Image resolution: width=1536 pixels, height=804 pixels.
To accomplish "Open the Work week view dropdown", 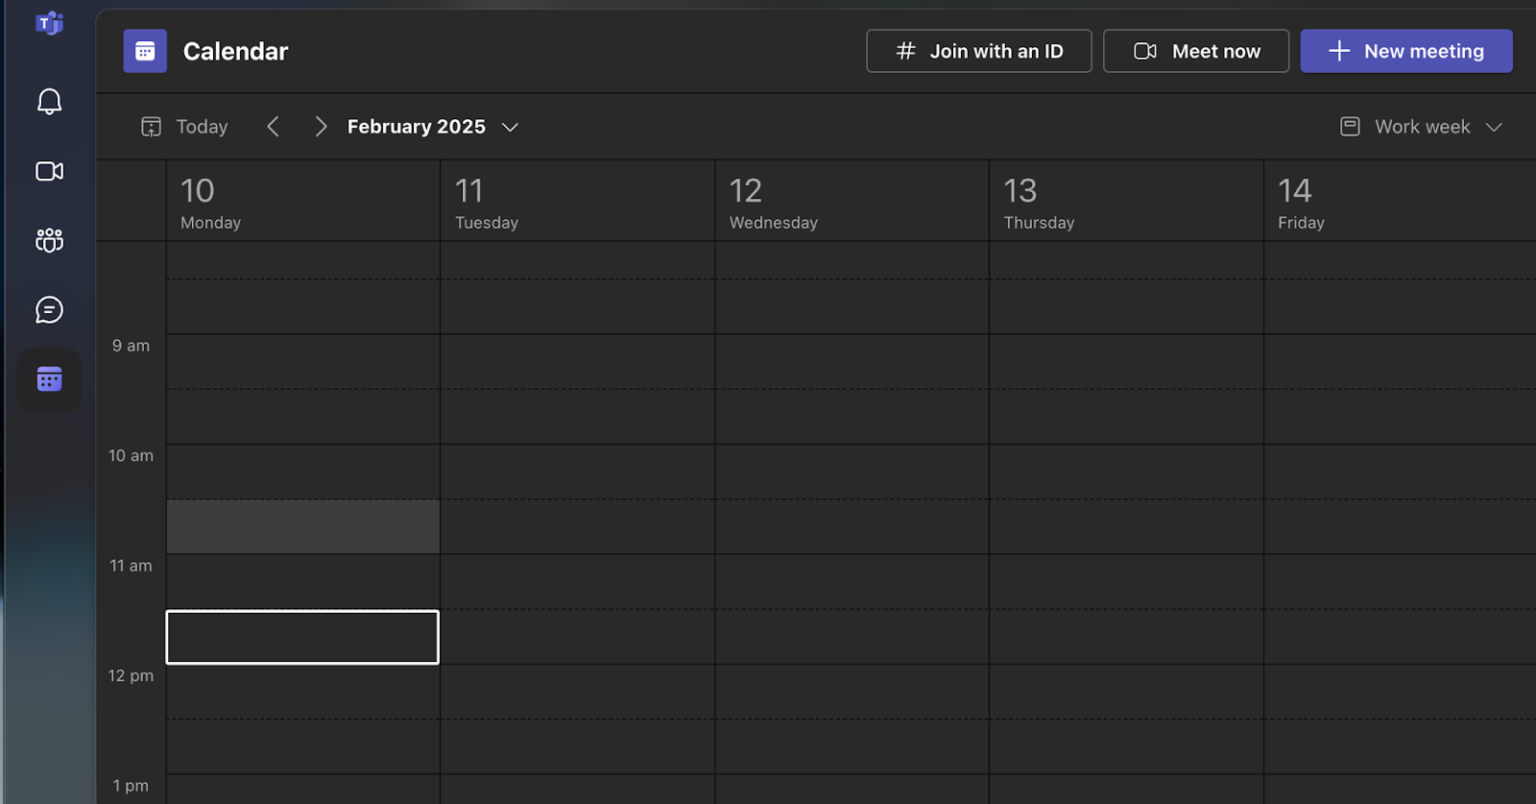I will point(1421,126).
